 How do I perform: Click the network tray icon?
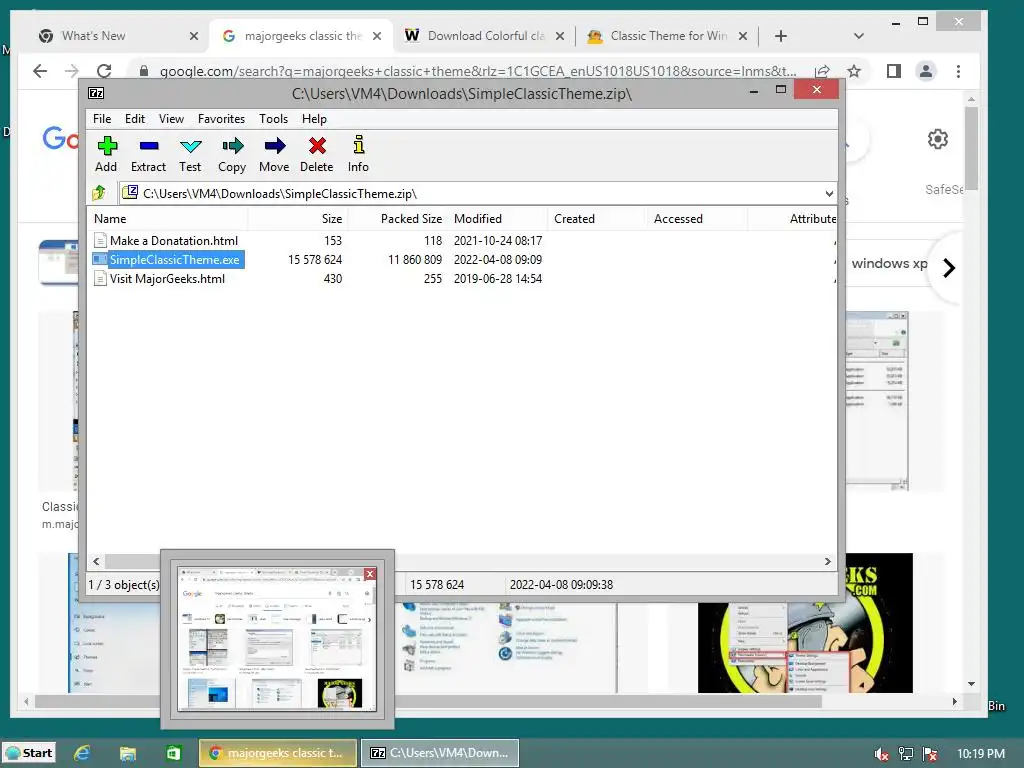click(906, 754)
